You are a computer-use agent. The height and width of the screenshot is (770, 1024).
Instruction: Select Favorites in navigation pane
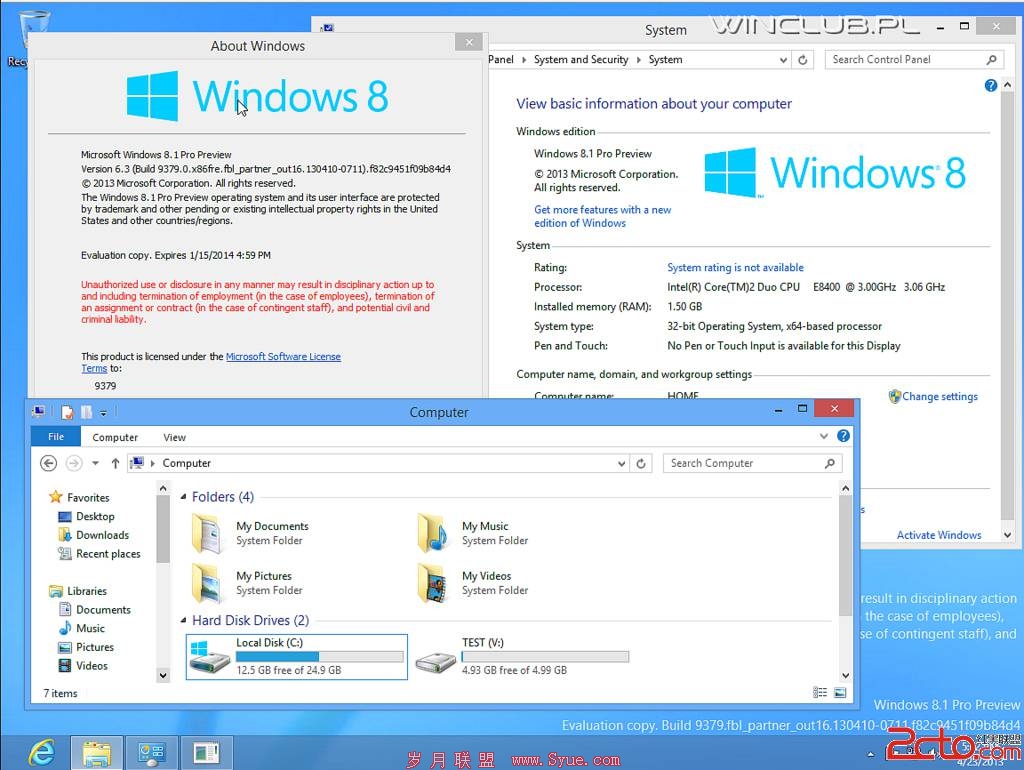click(88, 498)
